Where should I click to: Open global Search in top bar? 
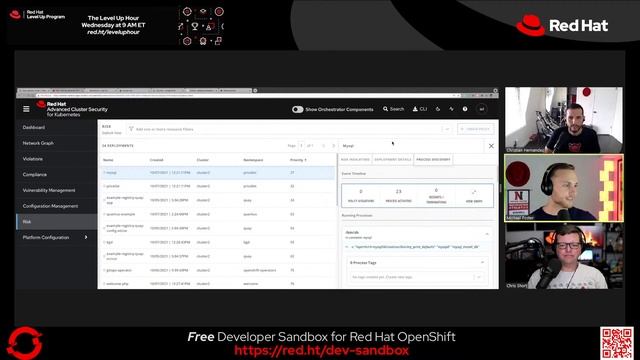click(x=393, y=109)
